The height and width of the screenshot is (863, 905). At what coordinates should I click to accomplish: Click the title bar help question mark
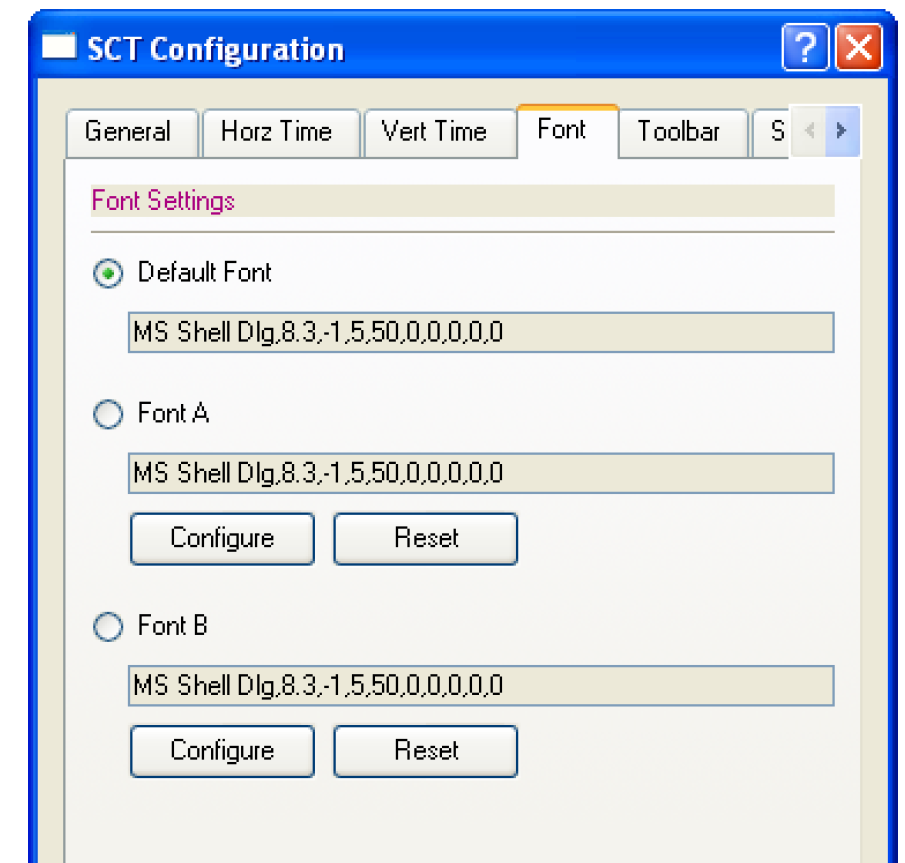pyautogui.click(x=805, y=47)
